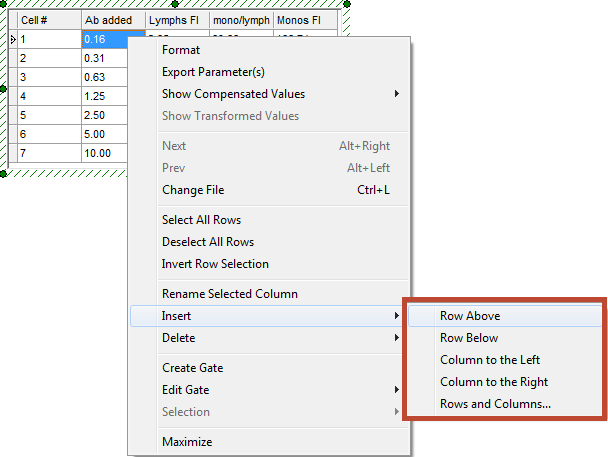Open the Delete submenu
This screenshot has height=457, width=608.
point(178,338)
